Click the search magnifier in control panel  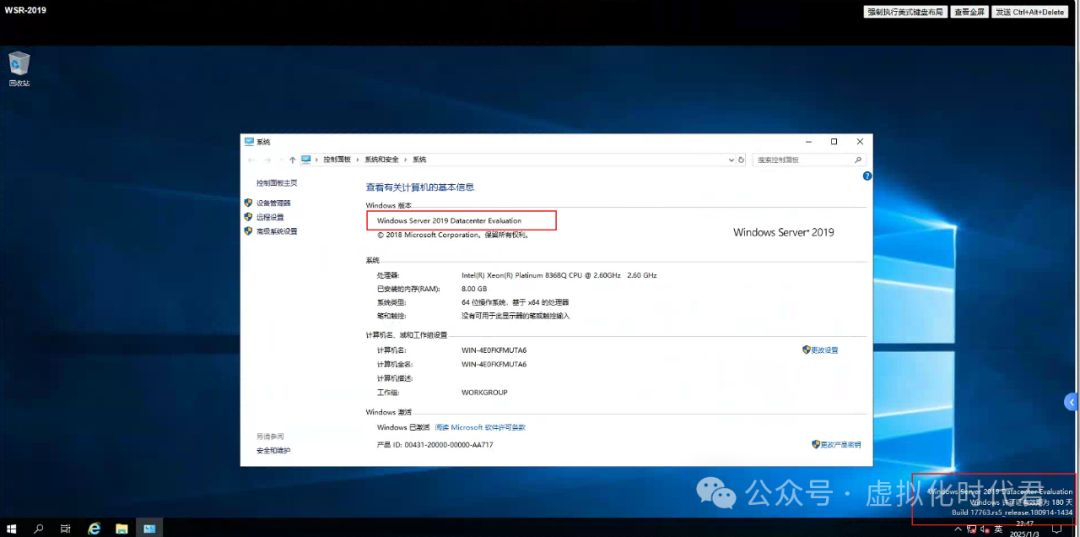[x=858, y=160]
